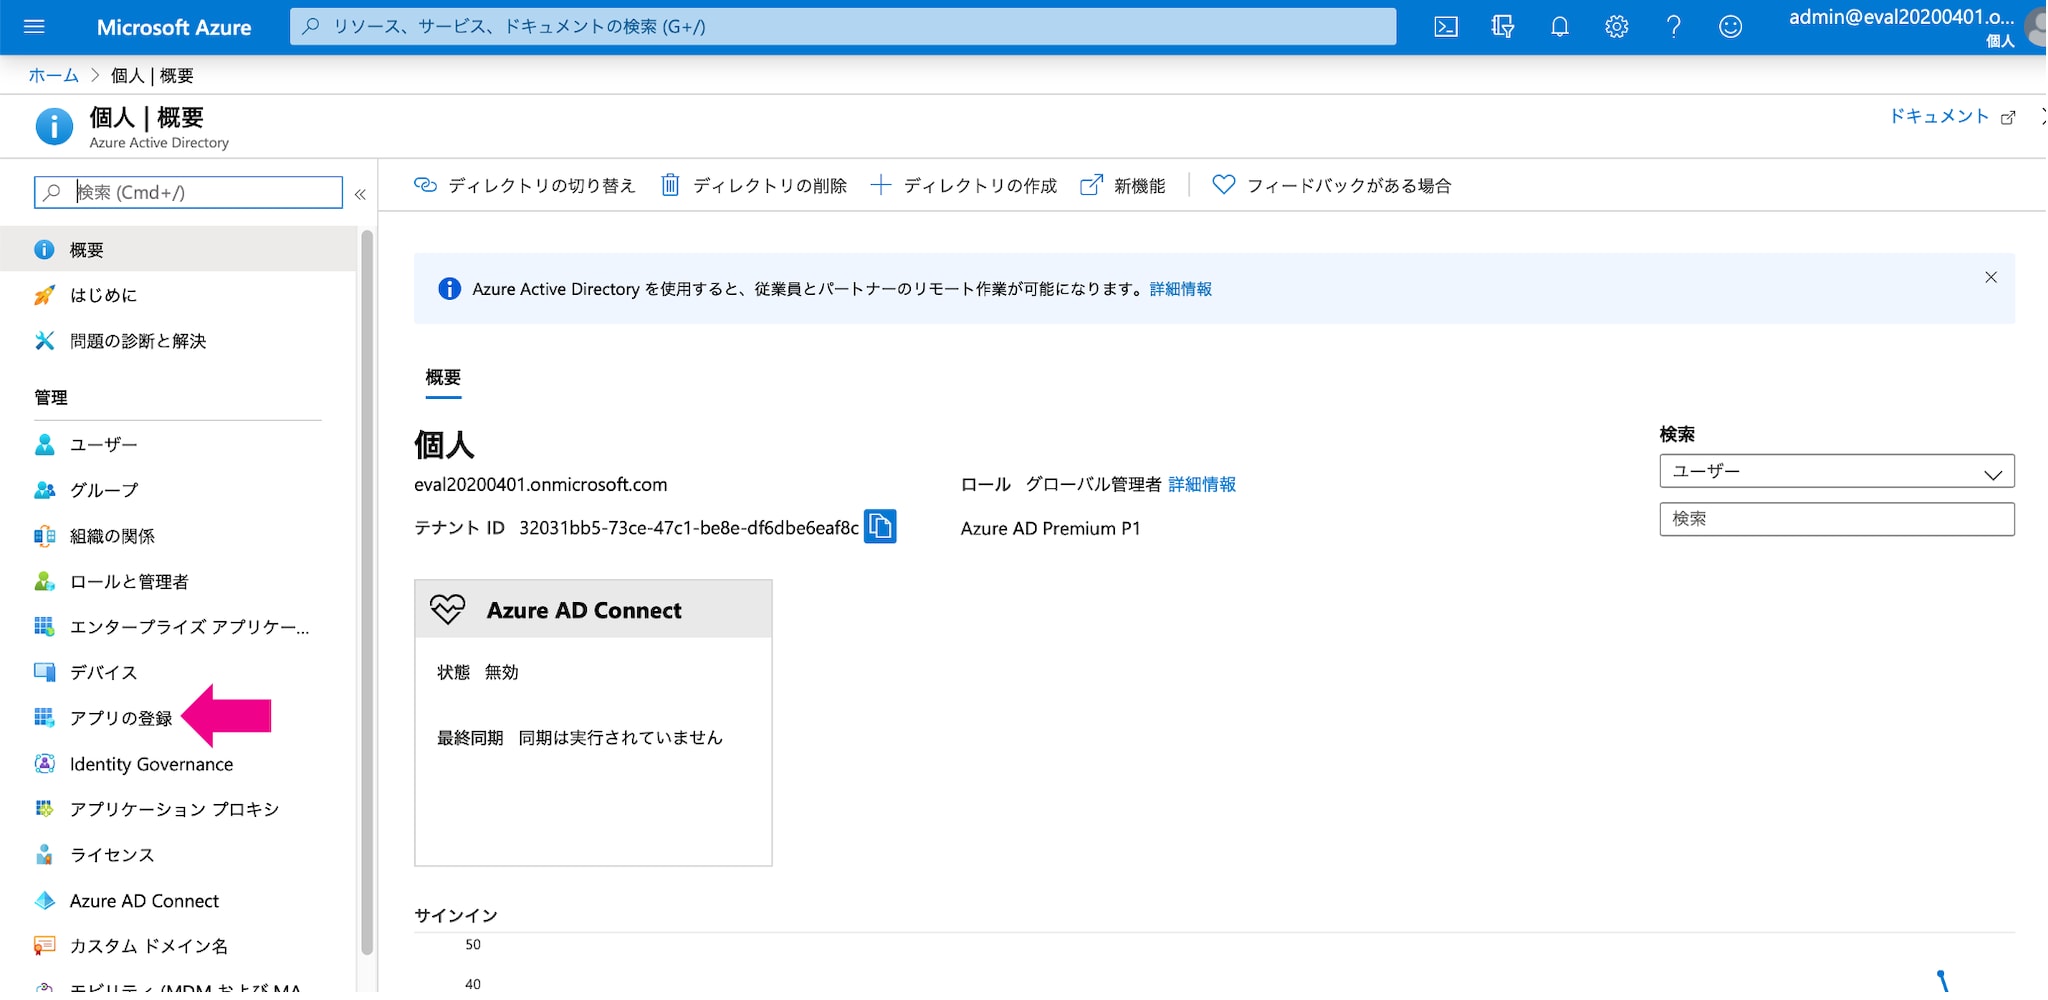
Task: Click the デバイス icon
Action: pos(44,672)
